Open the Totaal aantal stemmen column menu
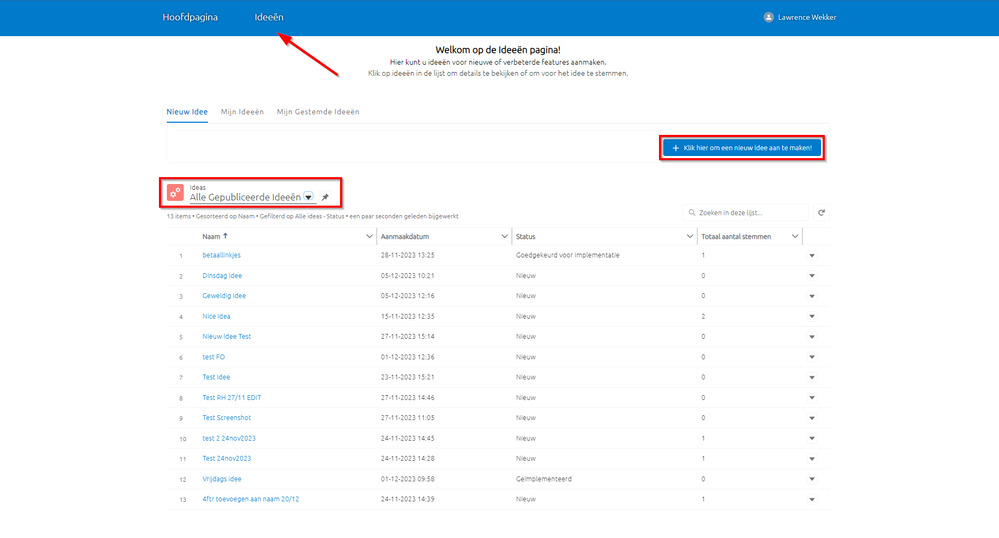This screenshot has height=538, width=999. [x=795, y=236]
